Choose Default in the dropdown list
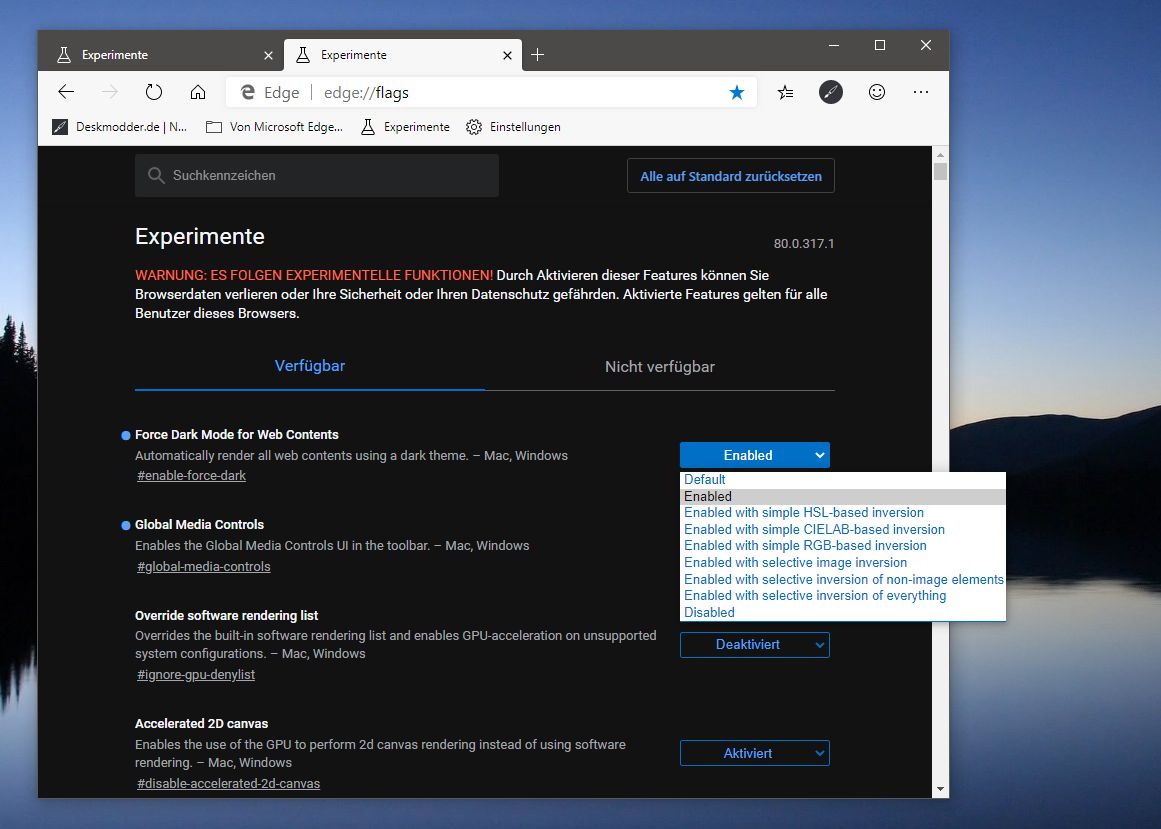Image resolution: width=1161 pixels, height=829 pixels. [843, 480]
